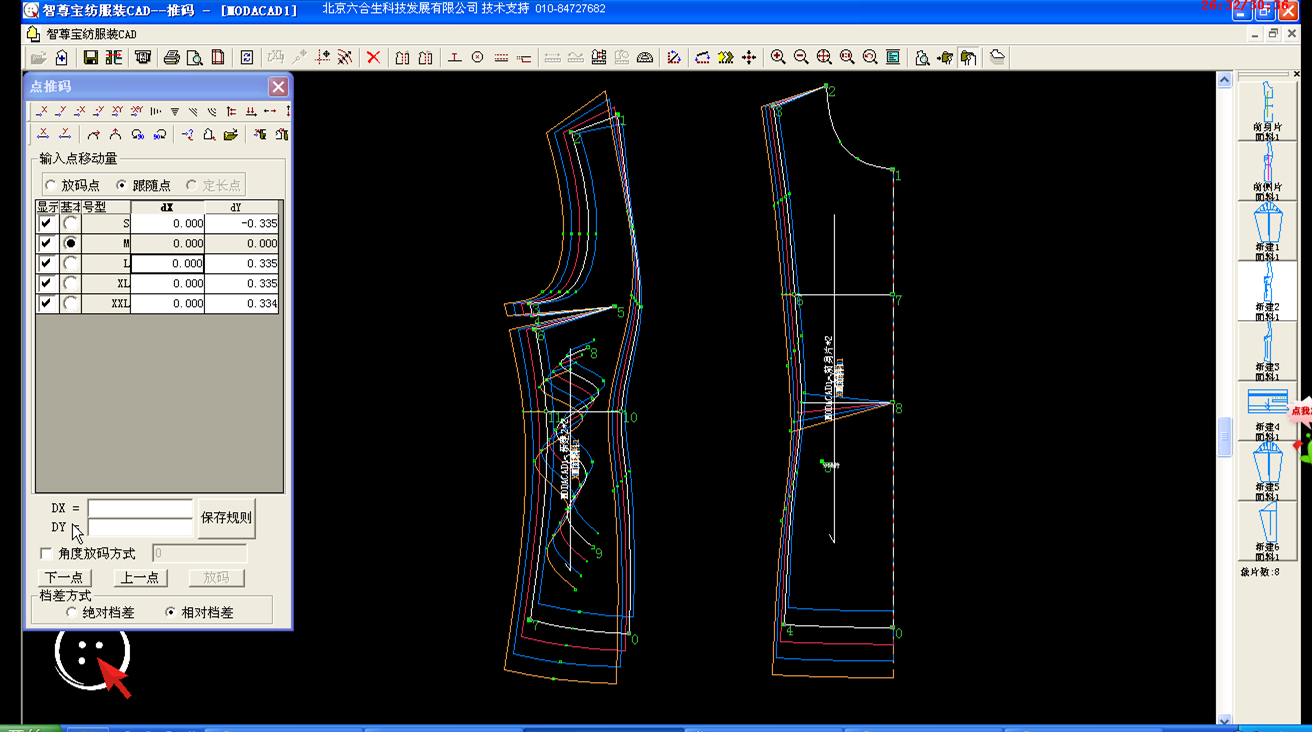Viewport: 1312px width, 732px height.
Task: Click the blue dashed outline shape icon
Action: [x=703, y=58]
